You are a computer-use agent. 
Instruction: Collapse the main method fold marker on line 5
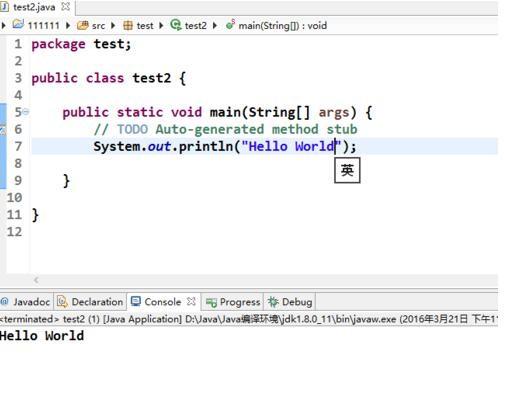(x=26, y=112)
